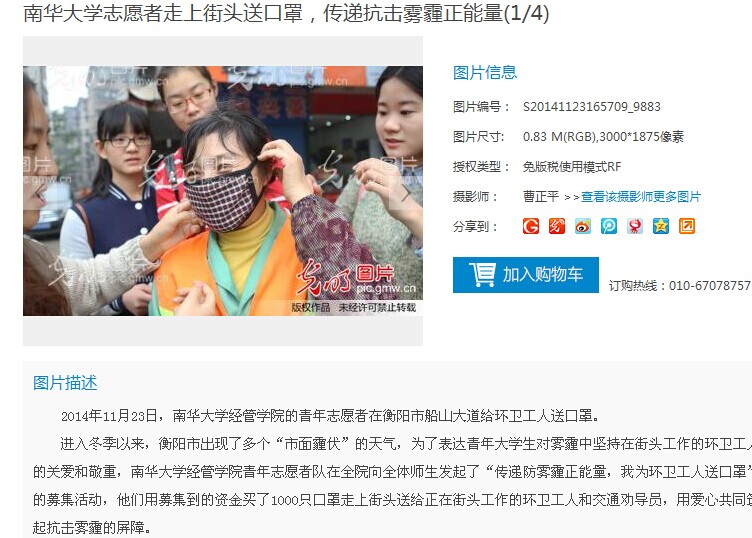
Task: Click the 图片信息 heading
Action: click(485, 73)
